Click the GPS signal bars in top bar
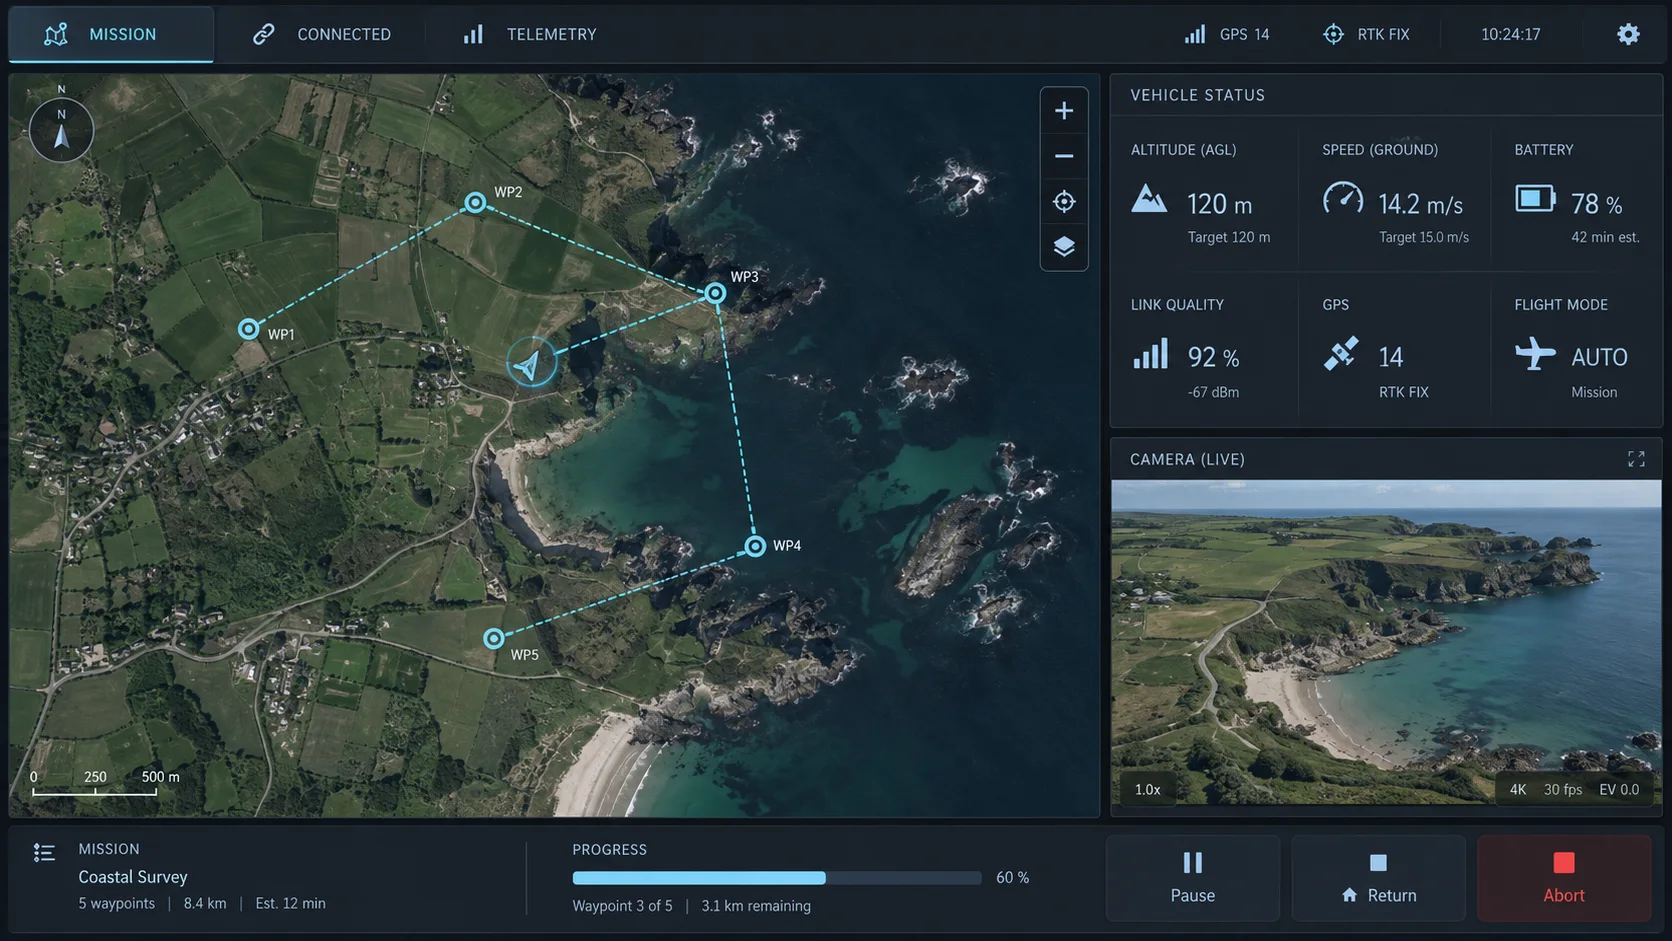Viewport: 1672px width, 941px height. tap(1195, 34)
